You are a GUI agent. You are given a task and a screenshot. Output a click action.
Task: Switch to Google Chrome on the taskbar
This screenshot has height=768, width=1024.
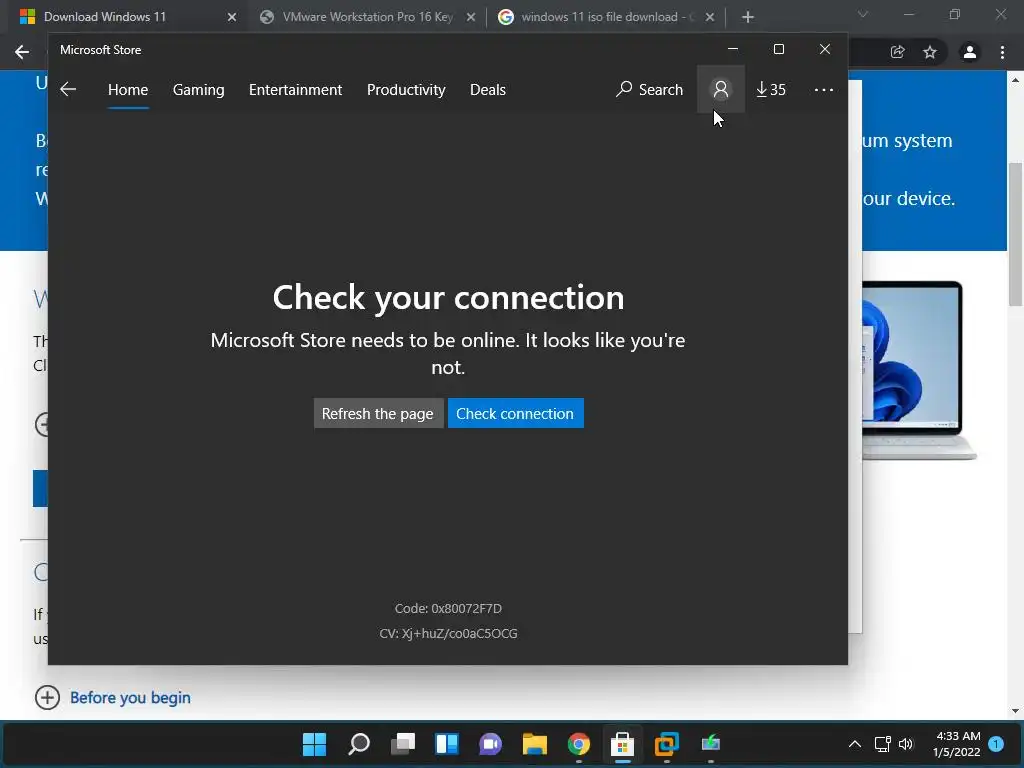(579, 744)
